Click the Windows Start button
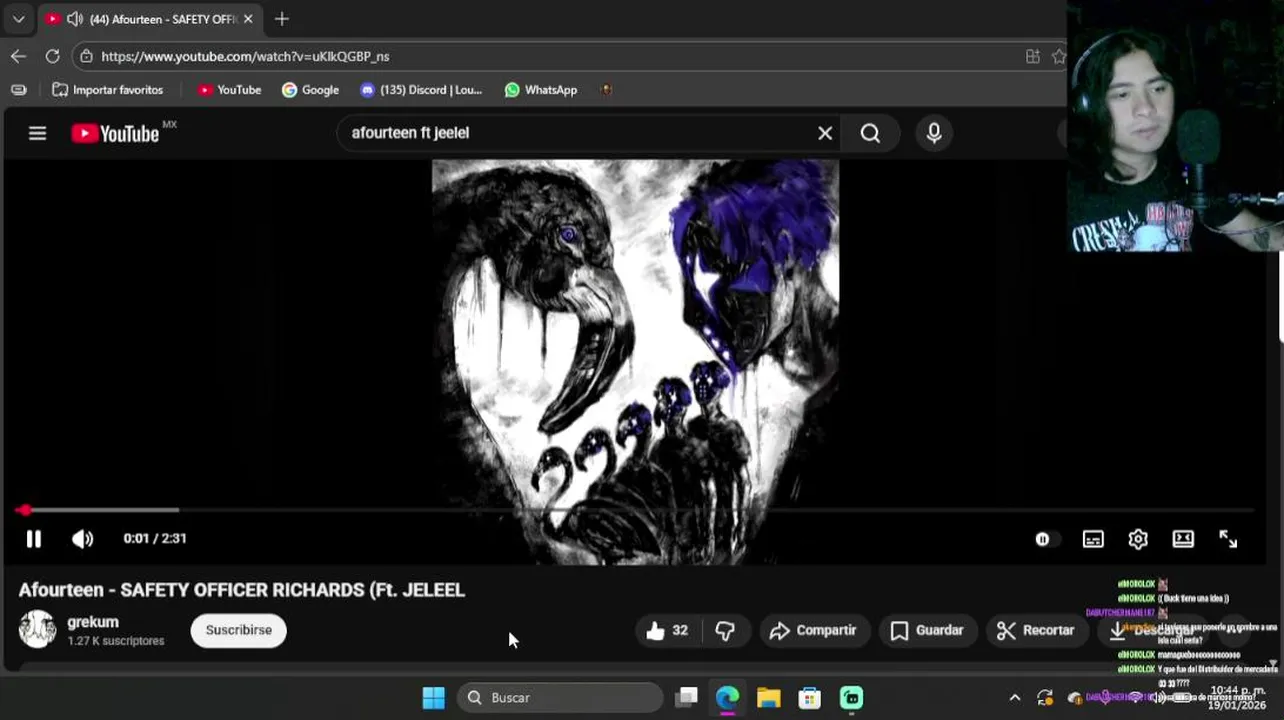The image size is (1284, 720). point(433,698)
